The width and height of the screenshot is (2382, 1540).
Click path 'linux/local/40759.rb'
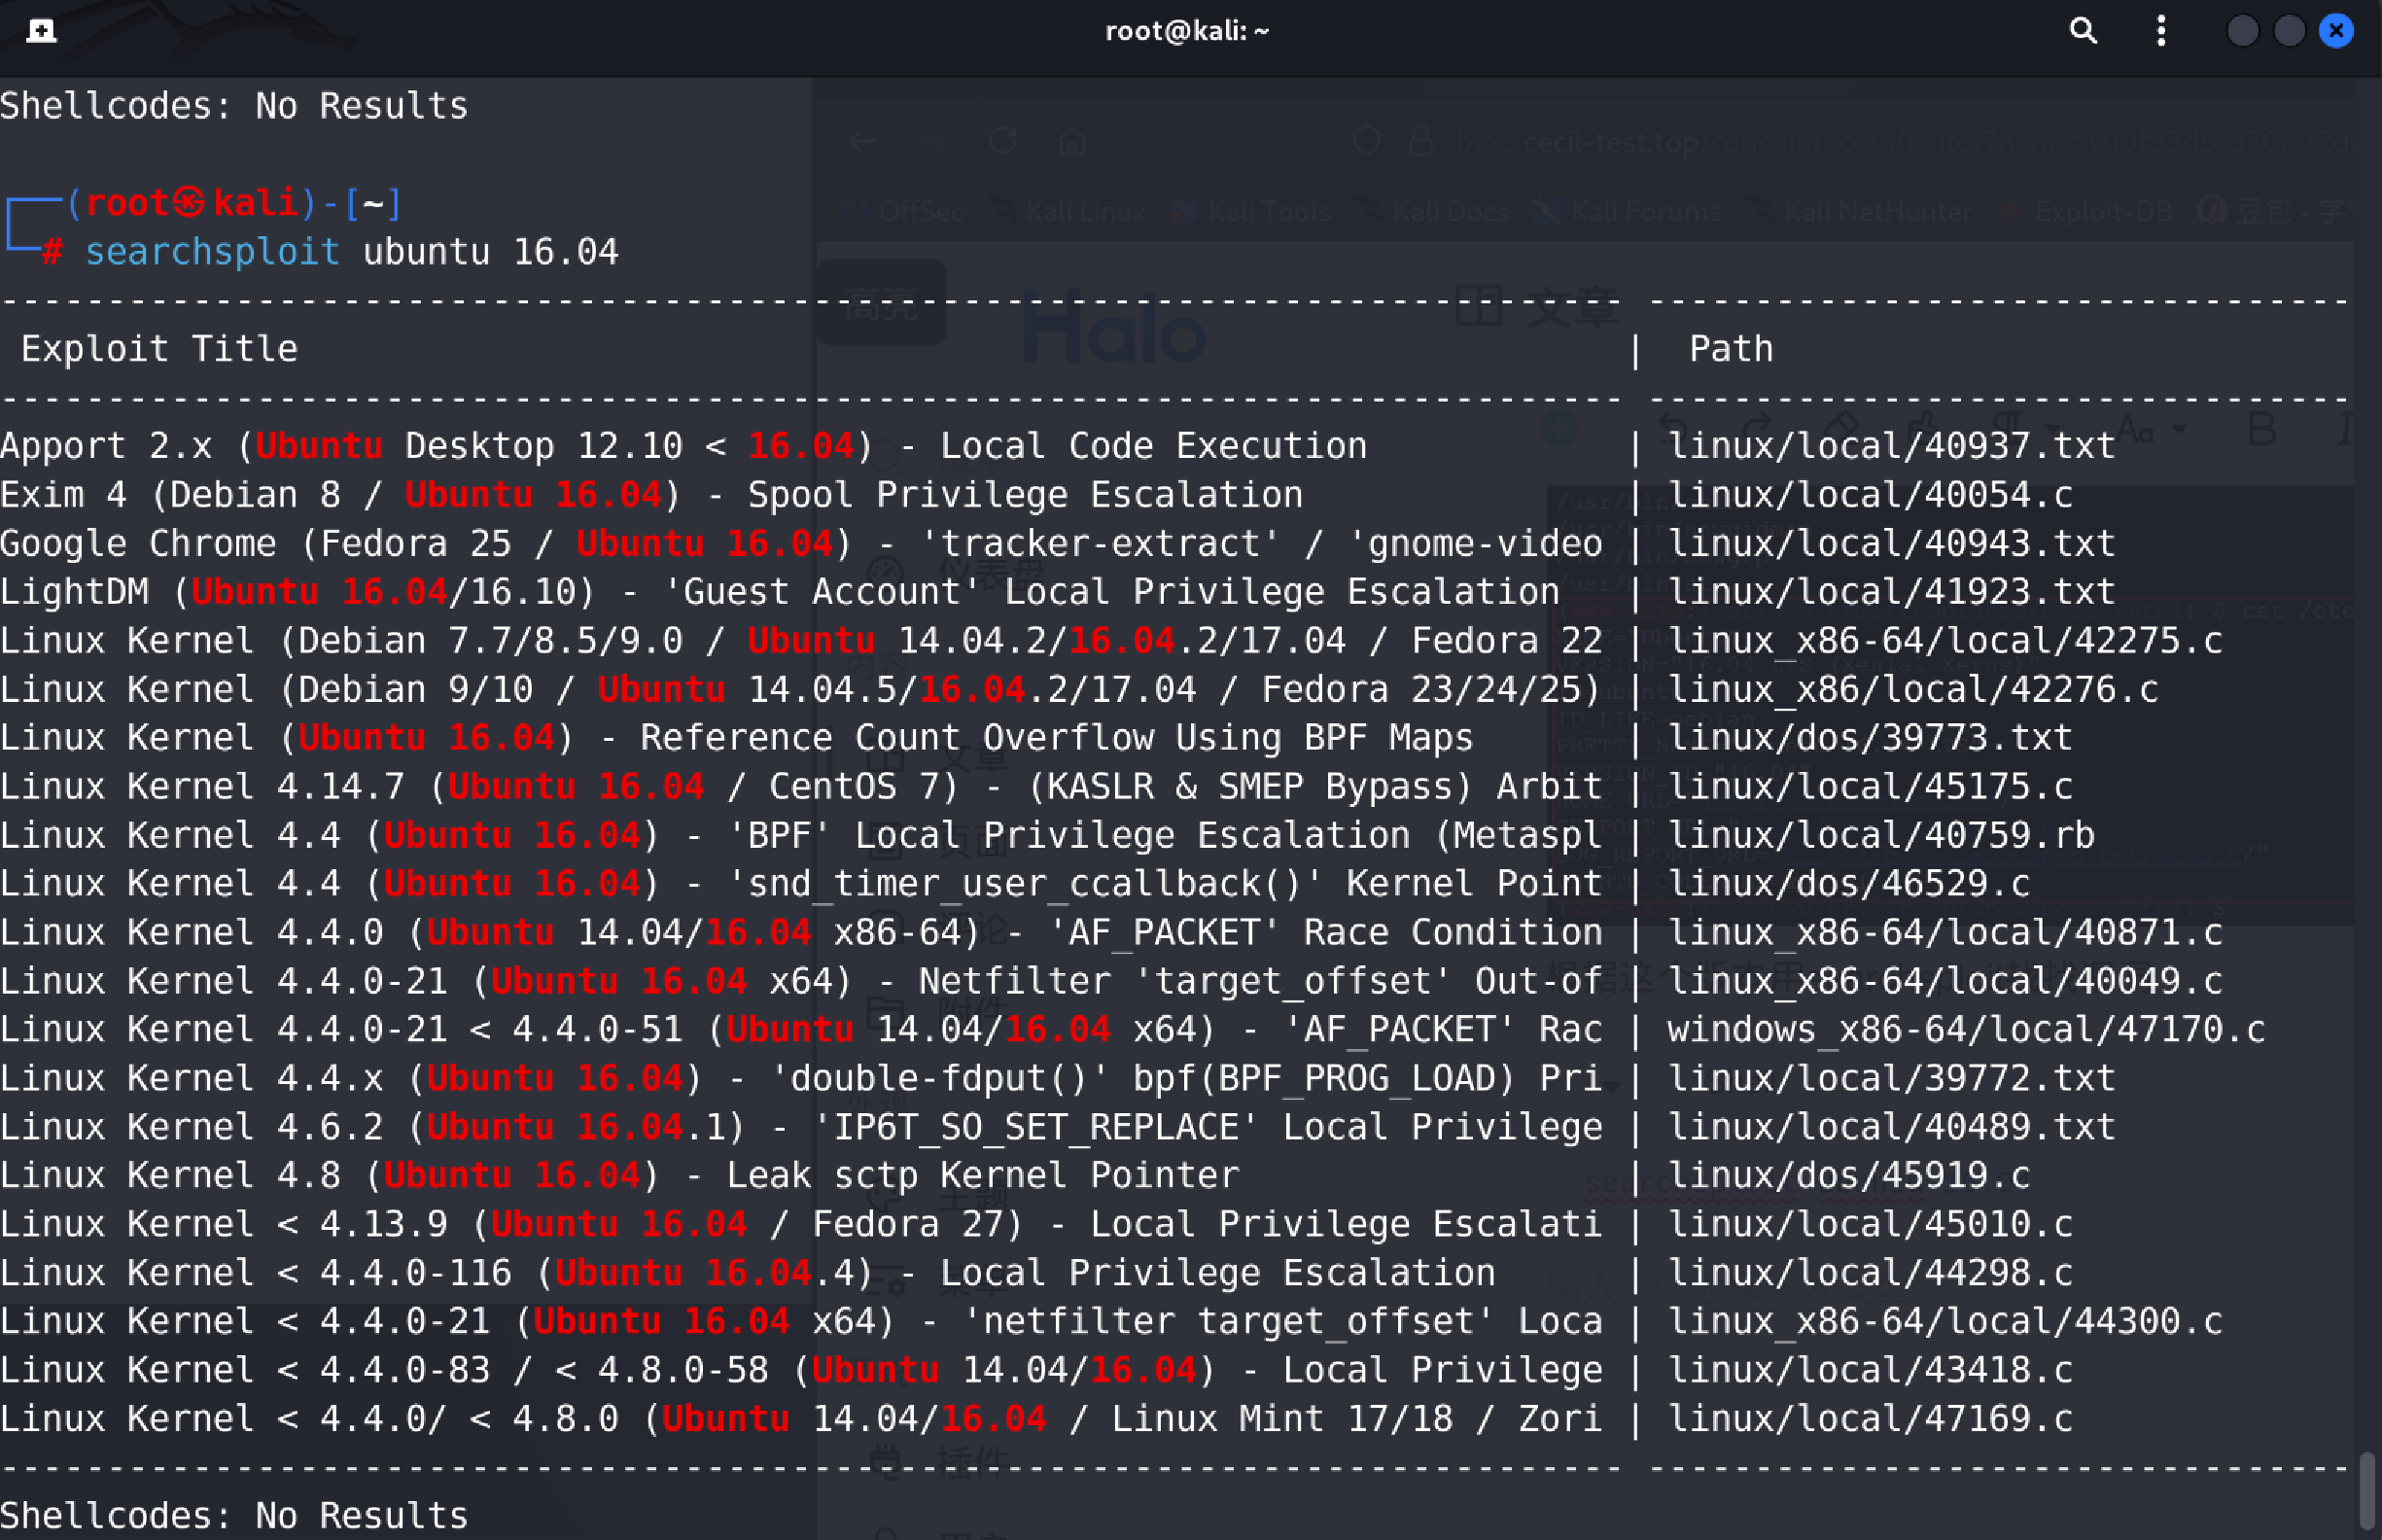point(1881,836)
